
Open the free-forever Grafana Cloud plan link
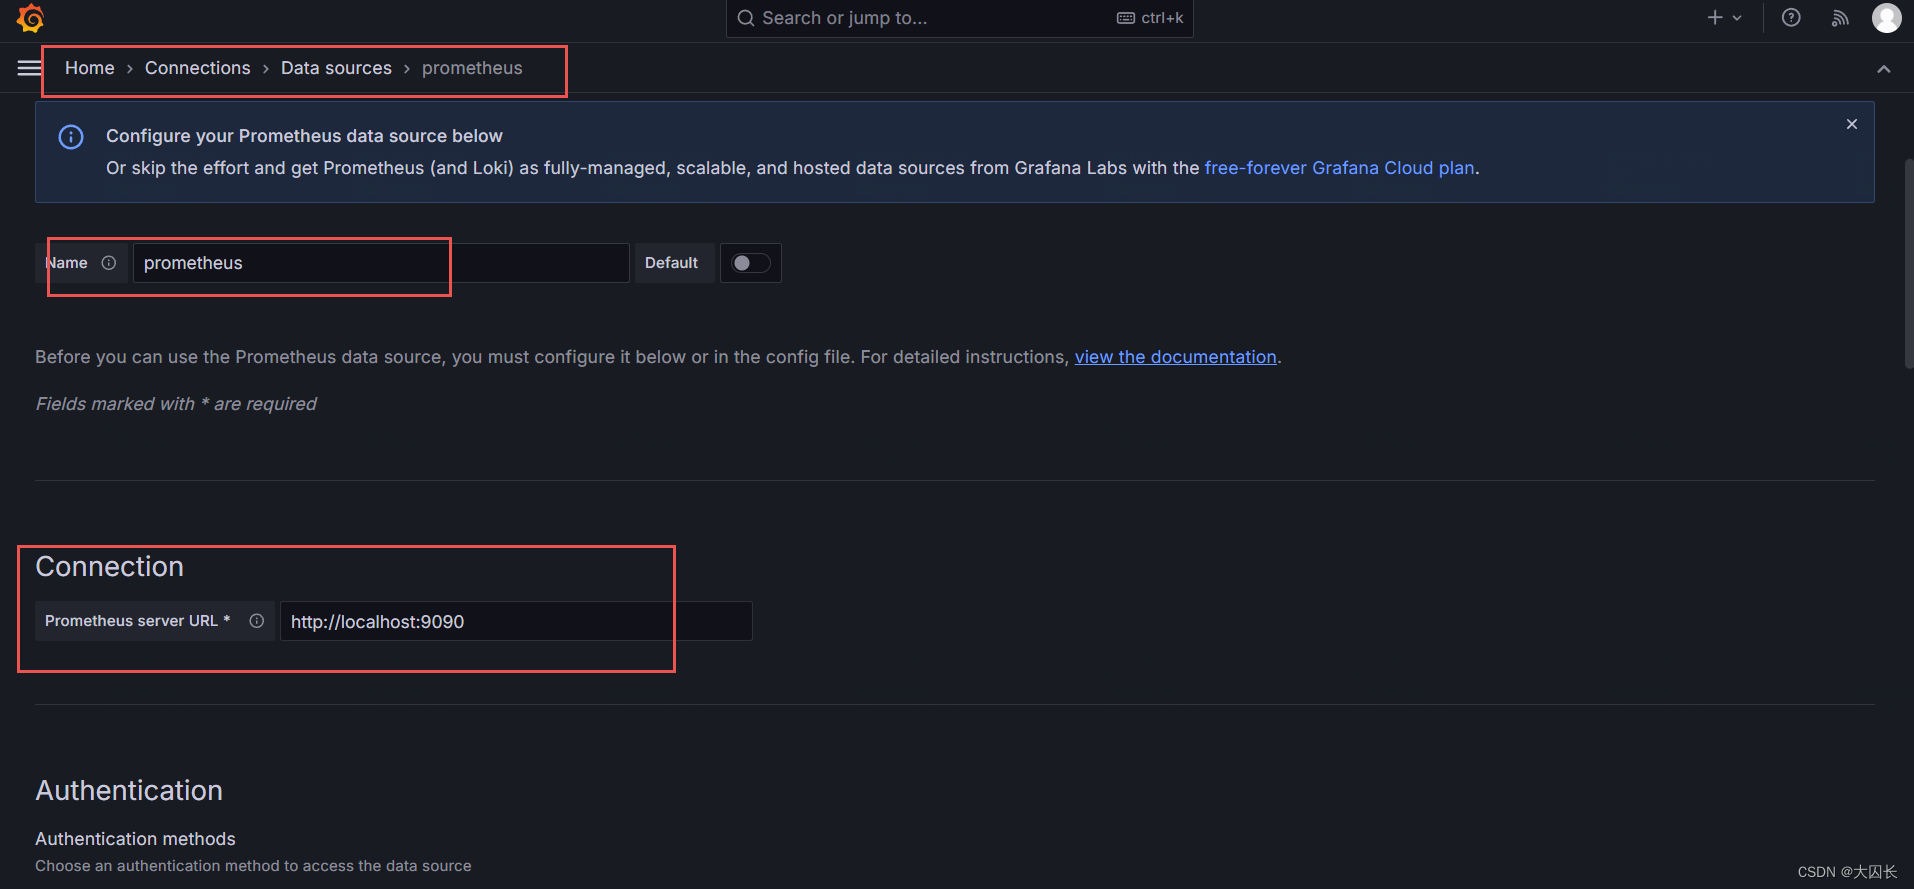click(1339, 168)
